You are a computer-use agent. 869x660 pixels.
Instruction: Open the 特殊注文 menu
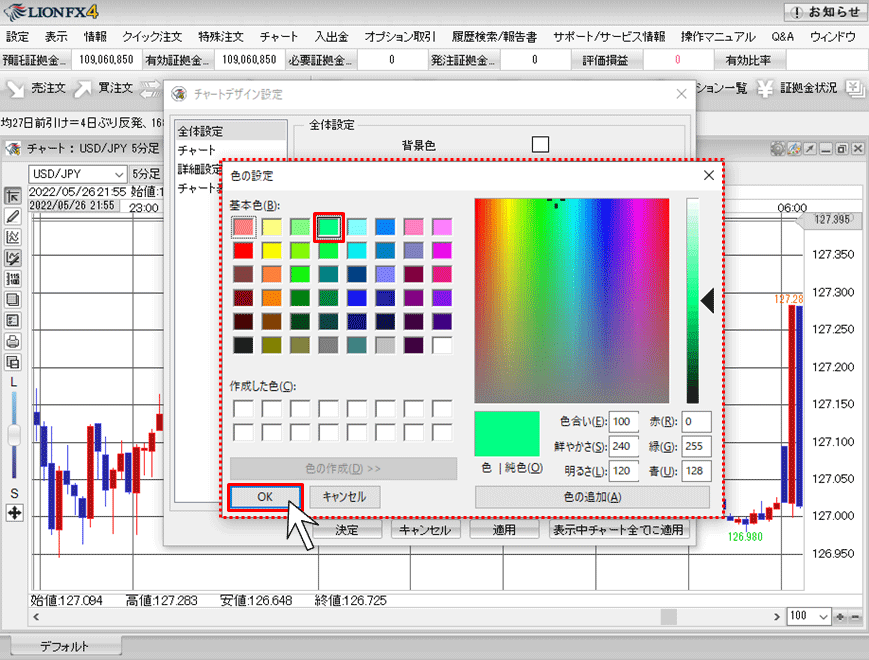point(221,37)
